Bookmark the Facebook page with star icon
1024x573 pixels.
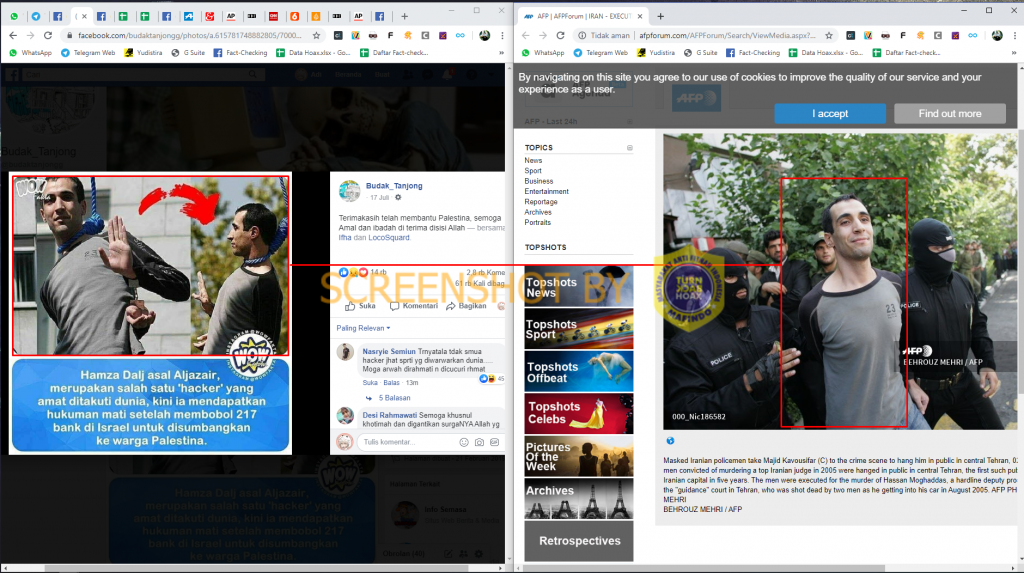pos(316,35)
